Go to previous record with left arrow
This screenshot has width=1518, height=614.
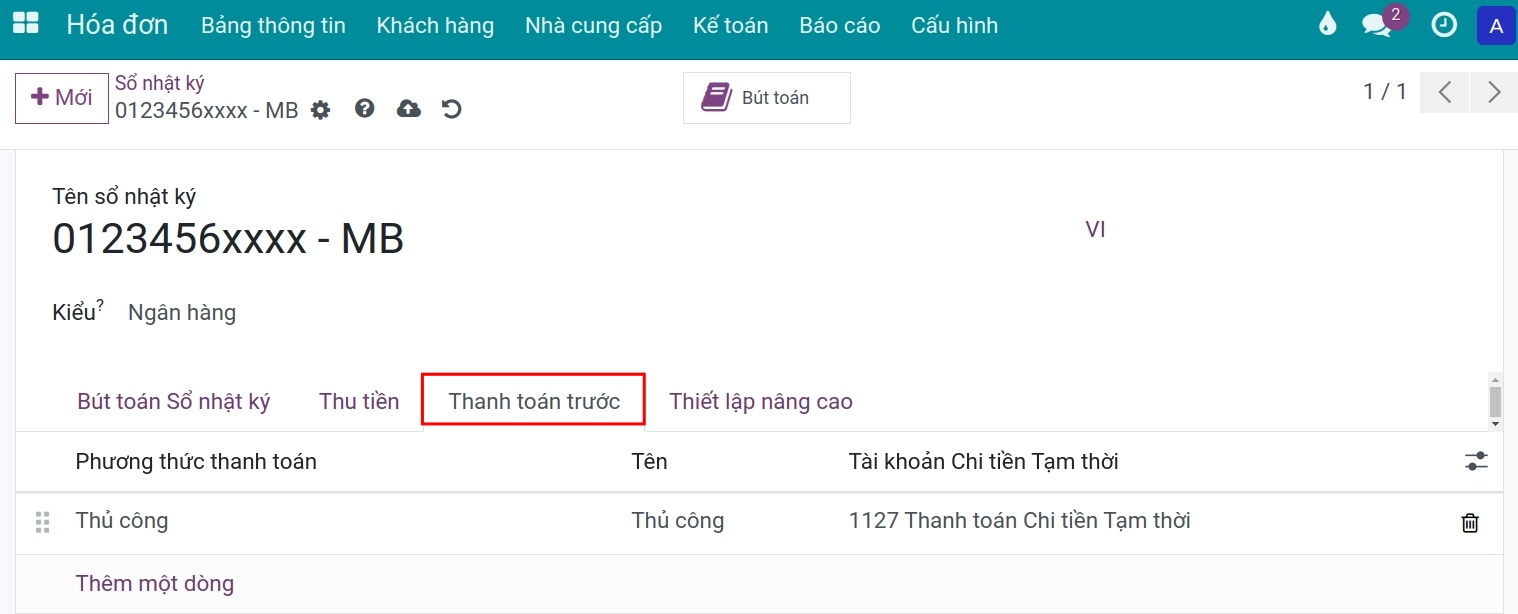coord(1444,91)
